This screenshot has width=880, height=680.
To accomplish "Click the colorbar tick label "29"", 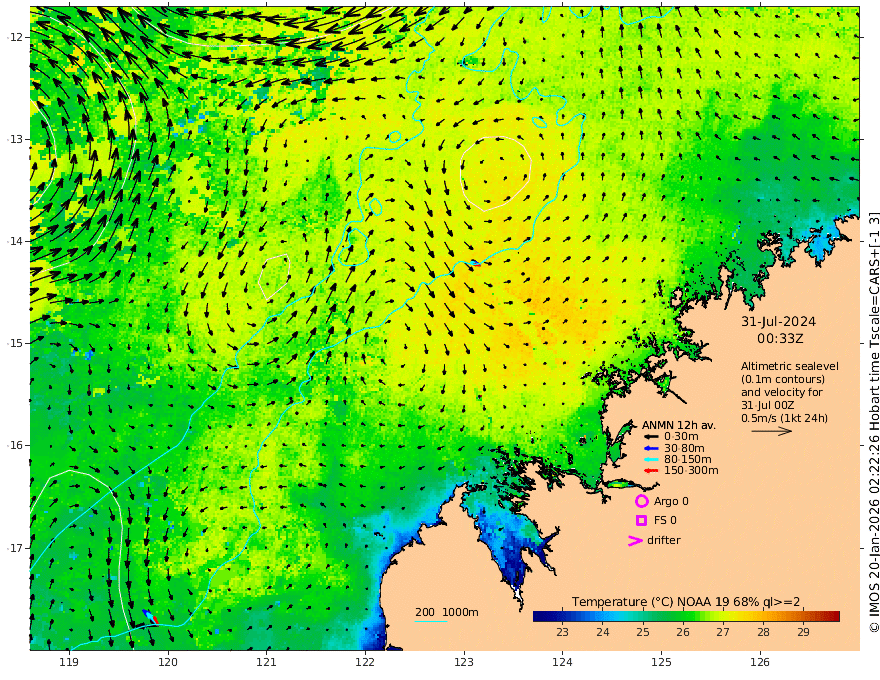I will pyautogui.click(x=803, y=632).
